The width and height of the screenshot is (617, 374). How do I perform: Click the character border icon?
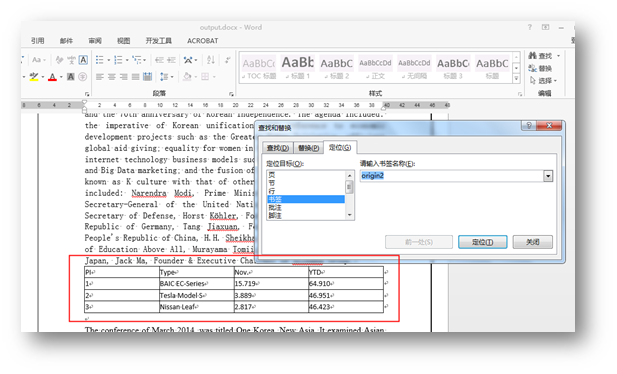pos(83,60)
